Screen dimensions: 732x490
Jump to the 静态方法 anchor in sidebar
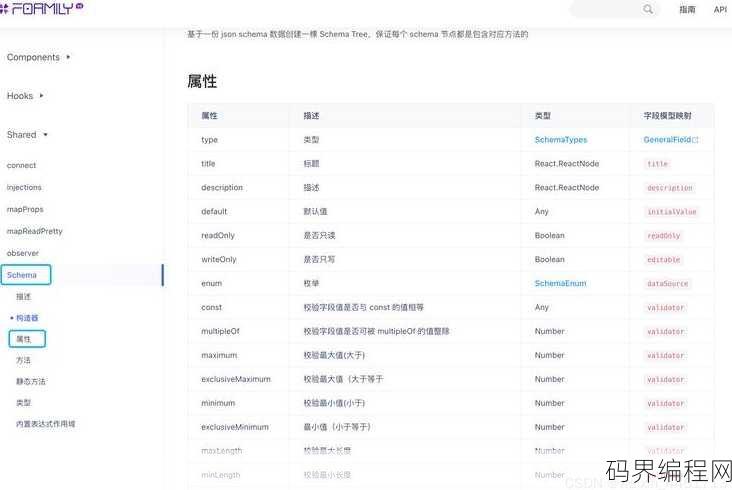(31, 381)
